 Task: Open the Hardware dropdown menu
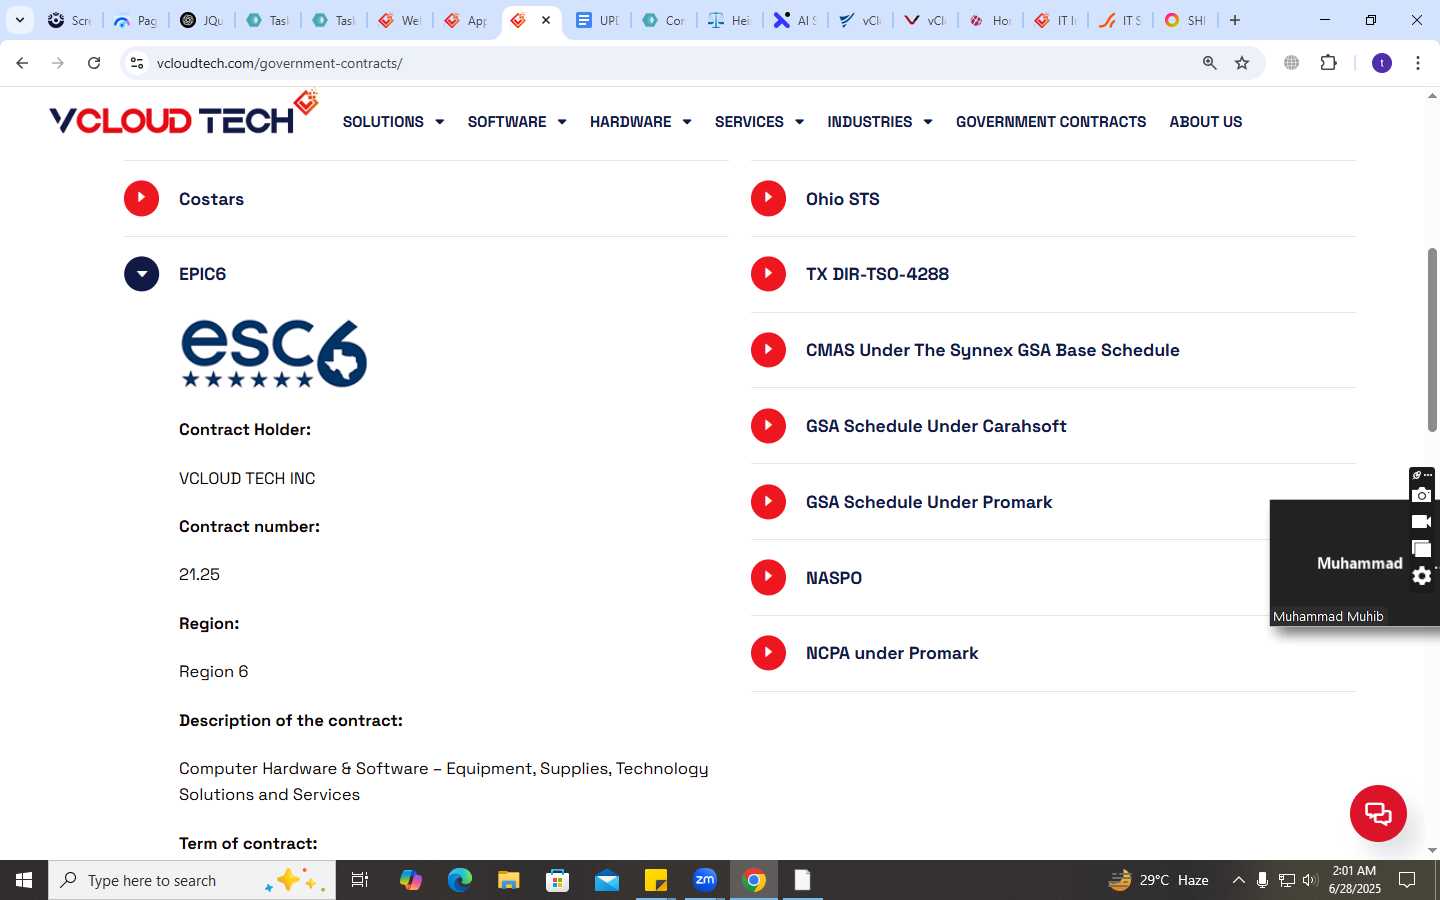(640, 122)
